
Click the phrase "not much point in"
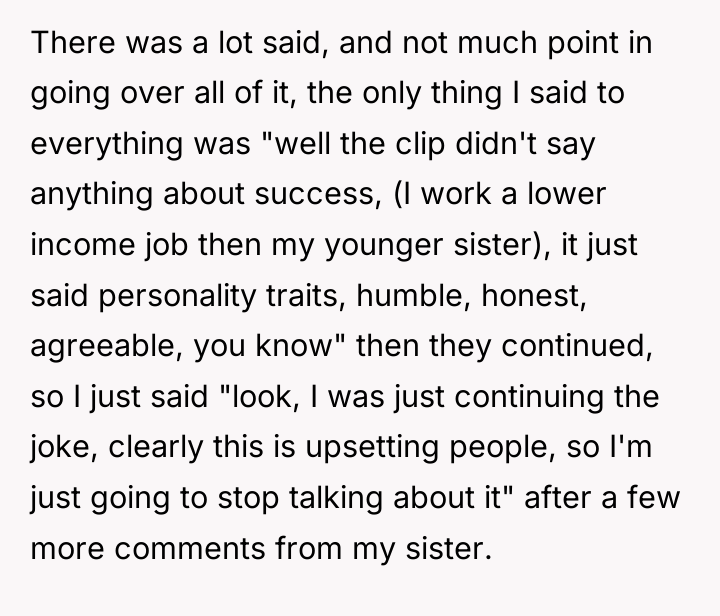tap(527, 42)
